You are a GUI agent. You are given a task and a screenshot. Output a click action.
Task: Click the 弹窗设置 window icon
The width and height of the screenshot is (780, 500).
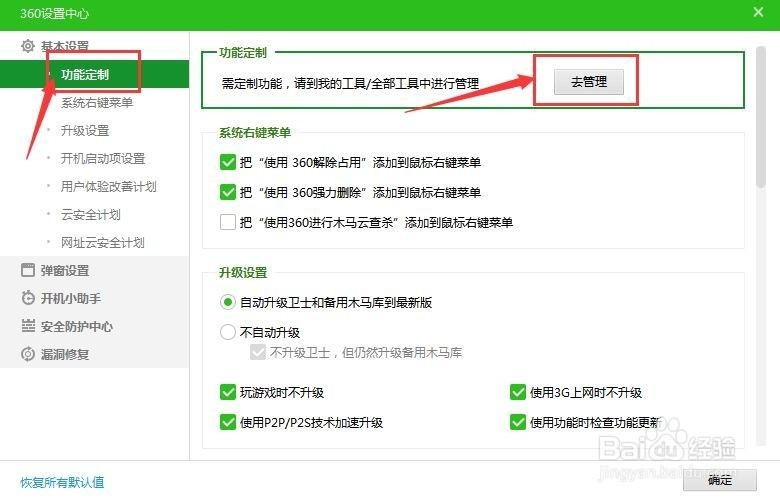(28, 270)
